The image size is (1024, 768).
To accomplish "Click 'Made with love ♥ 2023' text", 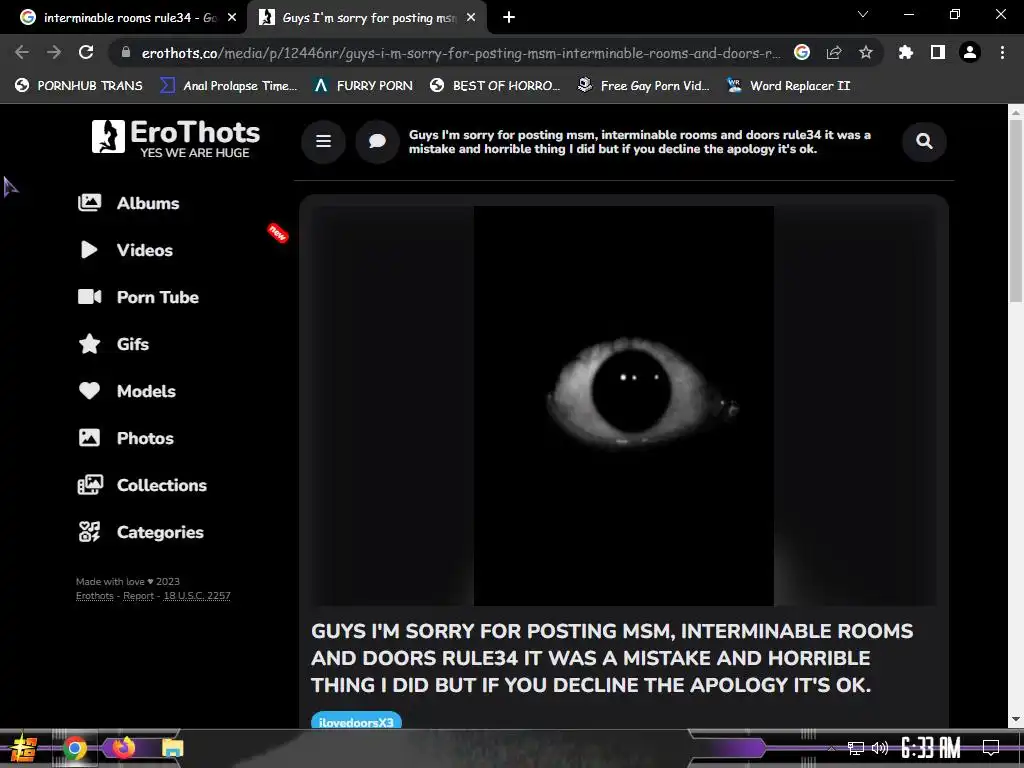I will click(x=127, y=581).
